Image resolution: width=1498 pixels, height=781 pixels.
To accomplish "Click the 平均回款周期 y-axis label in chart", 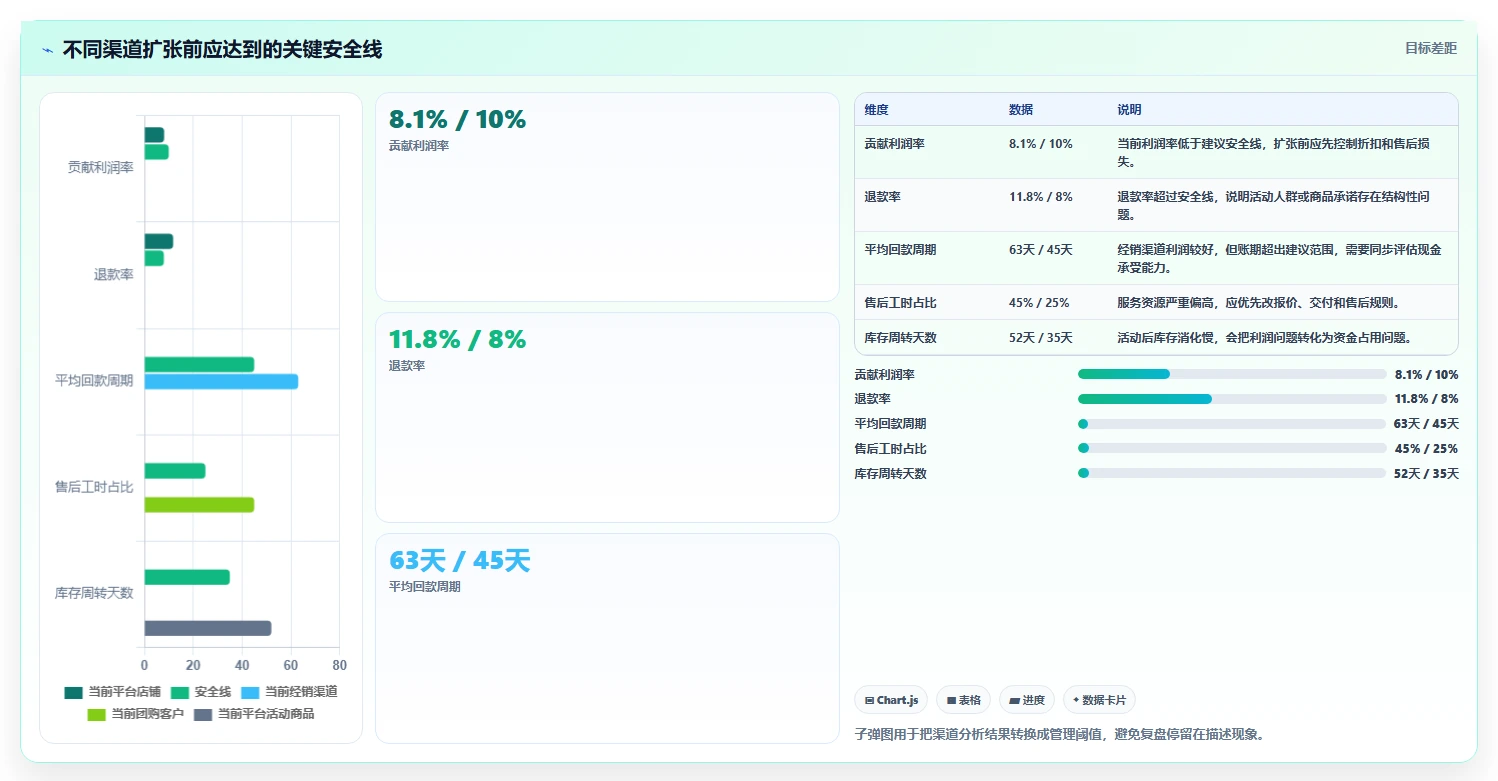I will pyautogui.click(x=94, y=381).
